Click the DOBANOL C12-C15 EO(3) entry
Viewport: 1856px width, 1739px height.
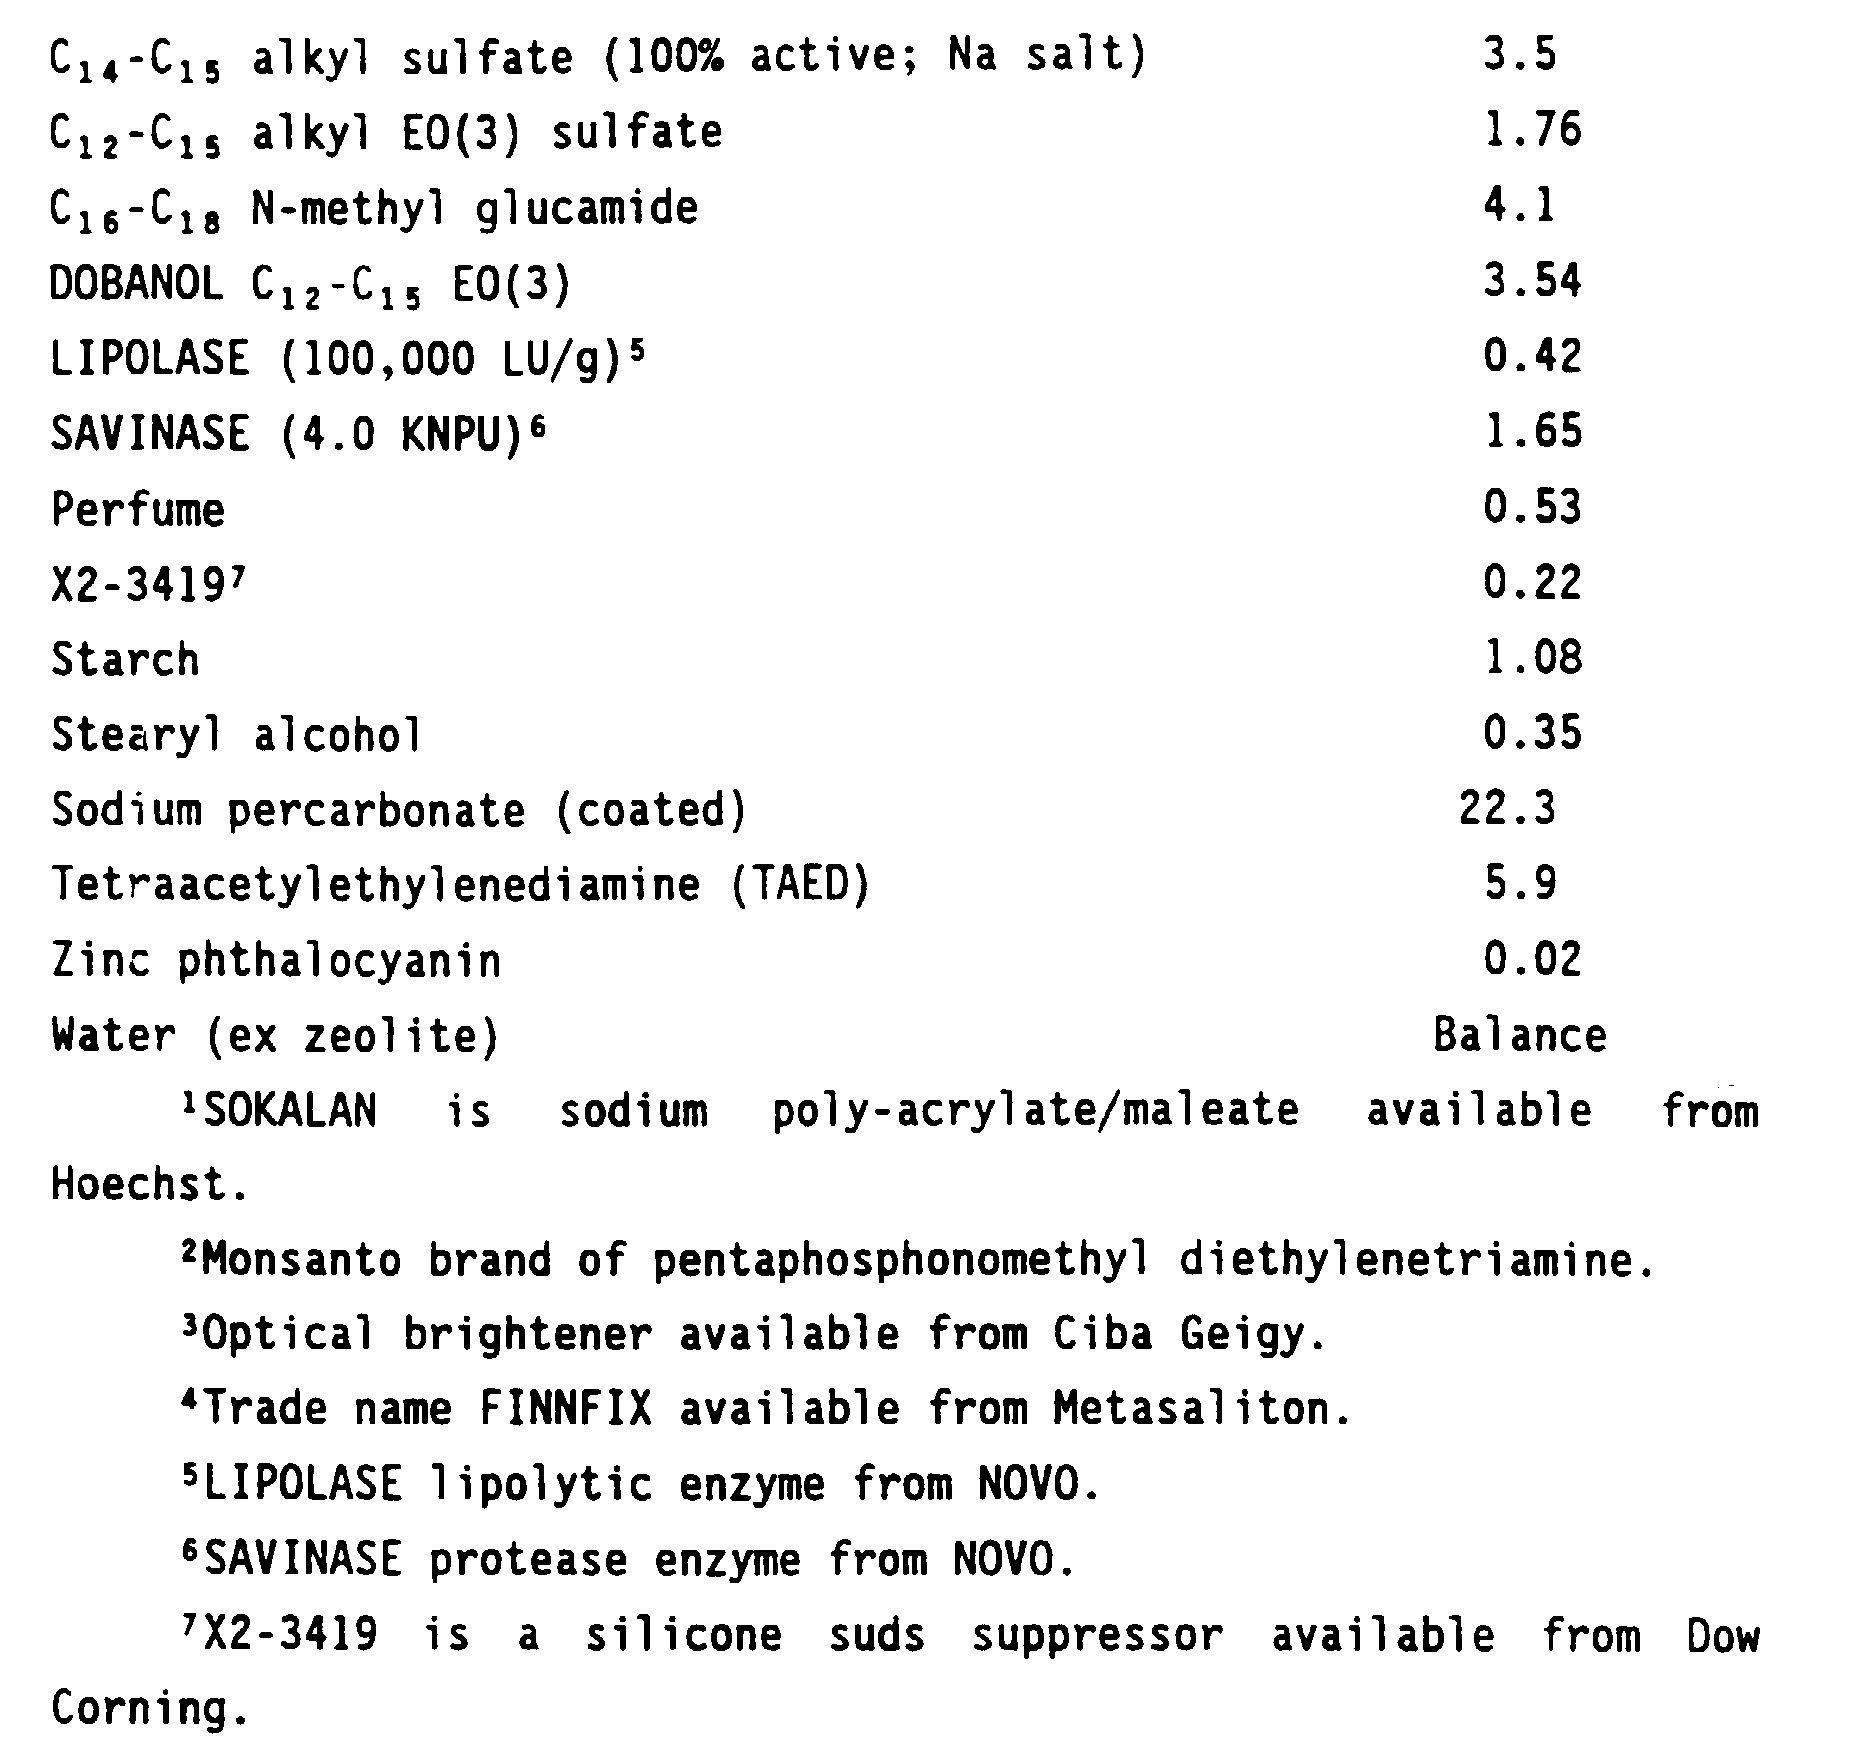[310, 283]
